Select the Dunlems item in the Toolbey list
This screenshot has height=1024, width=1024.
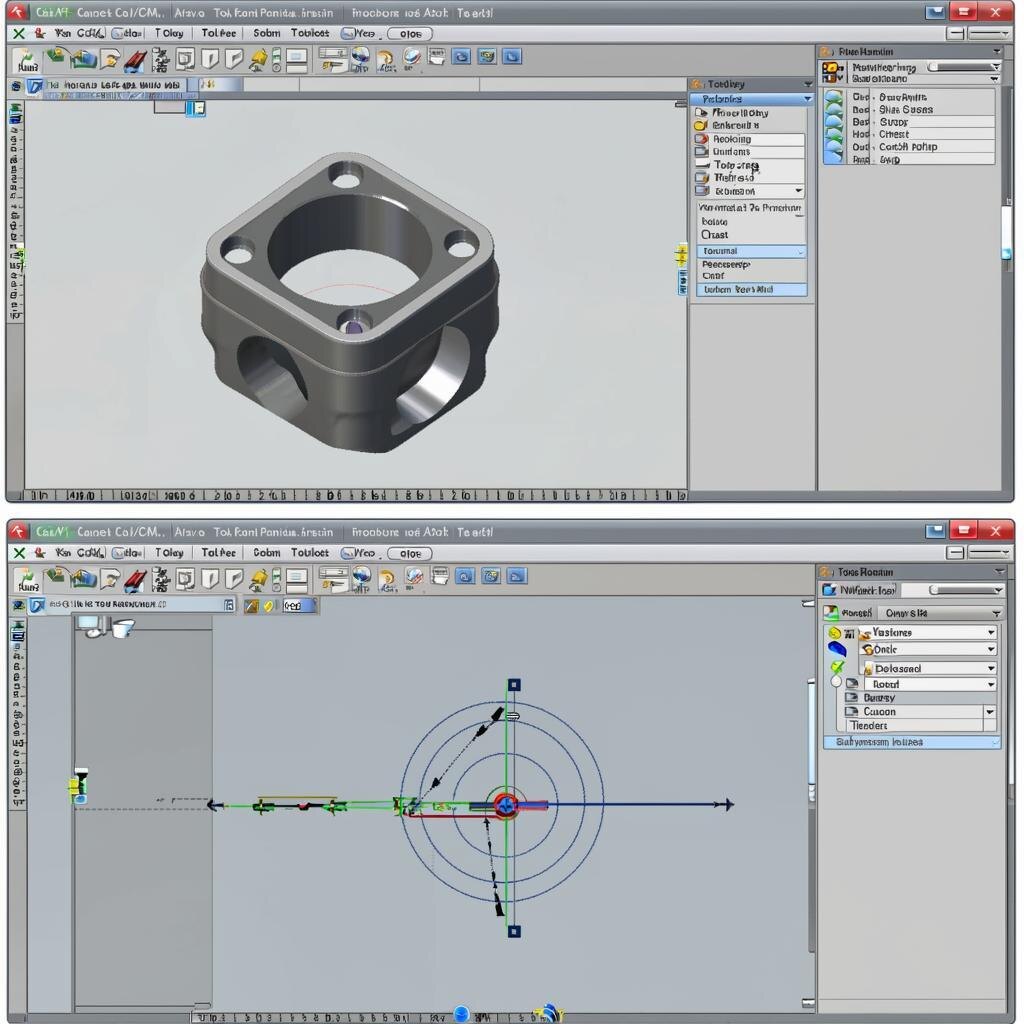[x=750, y=152]
